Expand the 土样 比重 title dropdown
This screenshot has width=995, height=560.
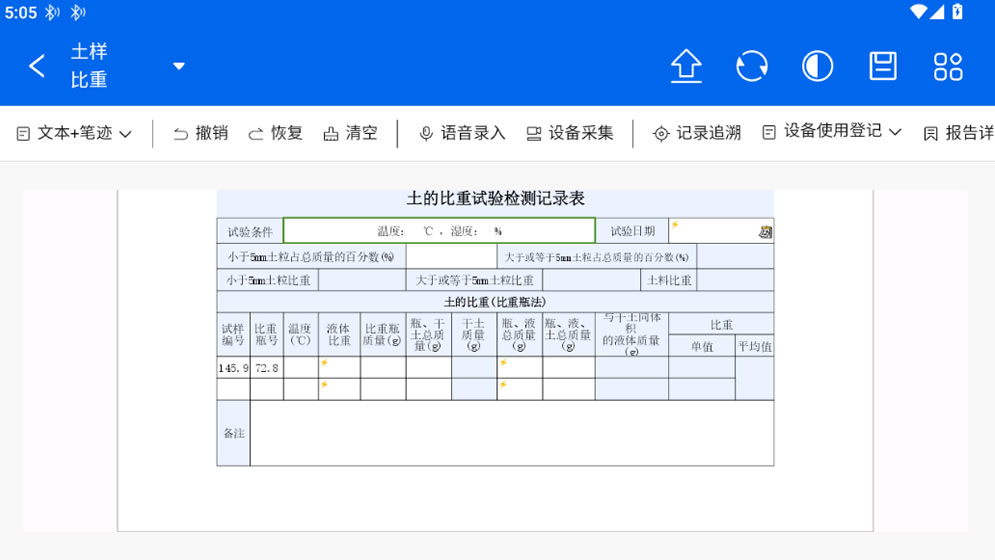click(x=179, y=66)
